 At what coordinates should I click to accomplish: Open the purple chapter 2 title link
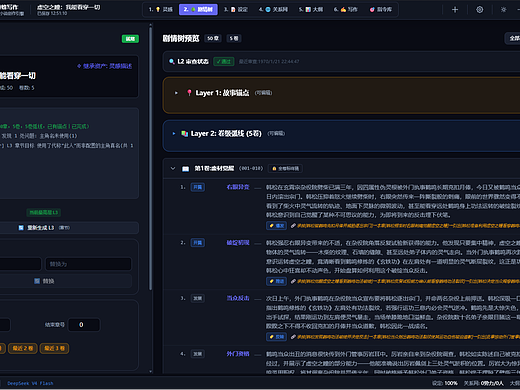click(x=238, y=243)
